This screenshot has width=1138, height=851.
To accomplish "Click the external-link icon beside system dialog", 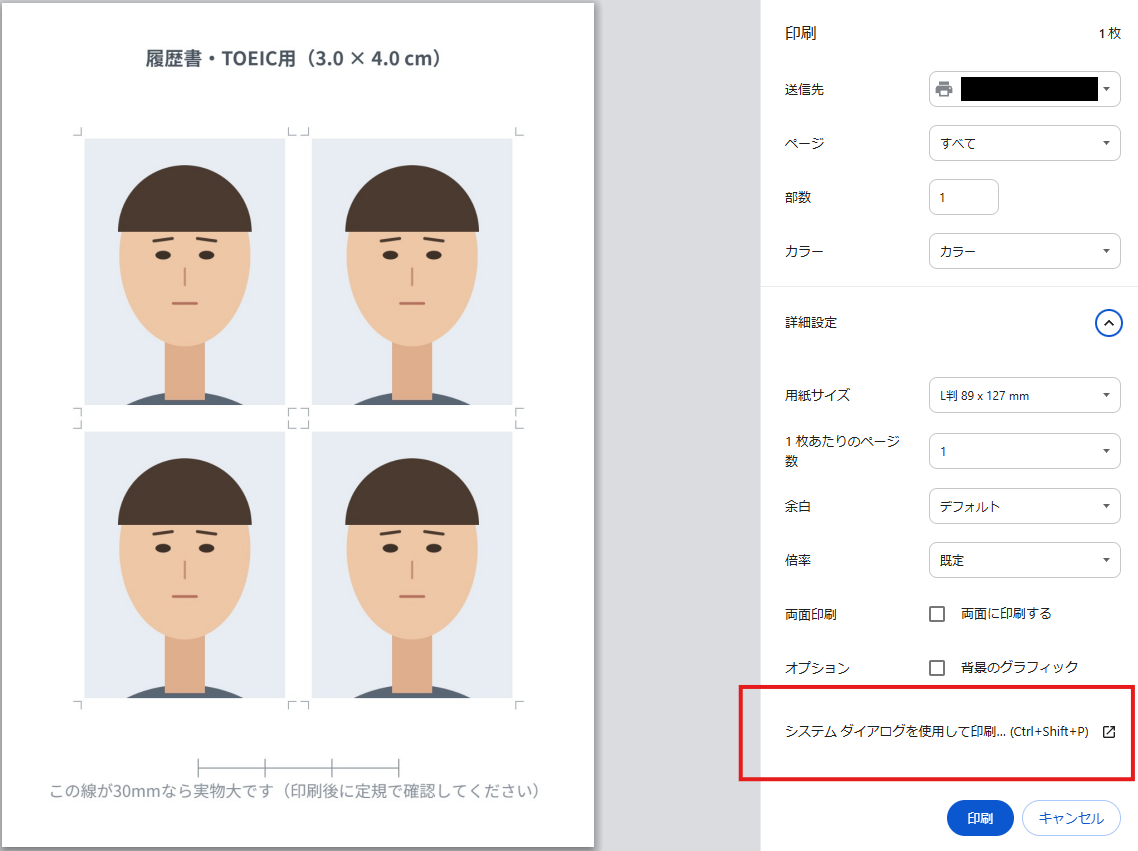I will pos(1109,731).
